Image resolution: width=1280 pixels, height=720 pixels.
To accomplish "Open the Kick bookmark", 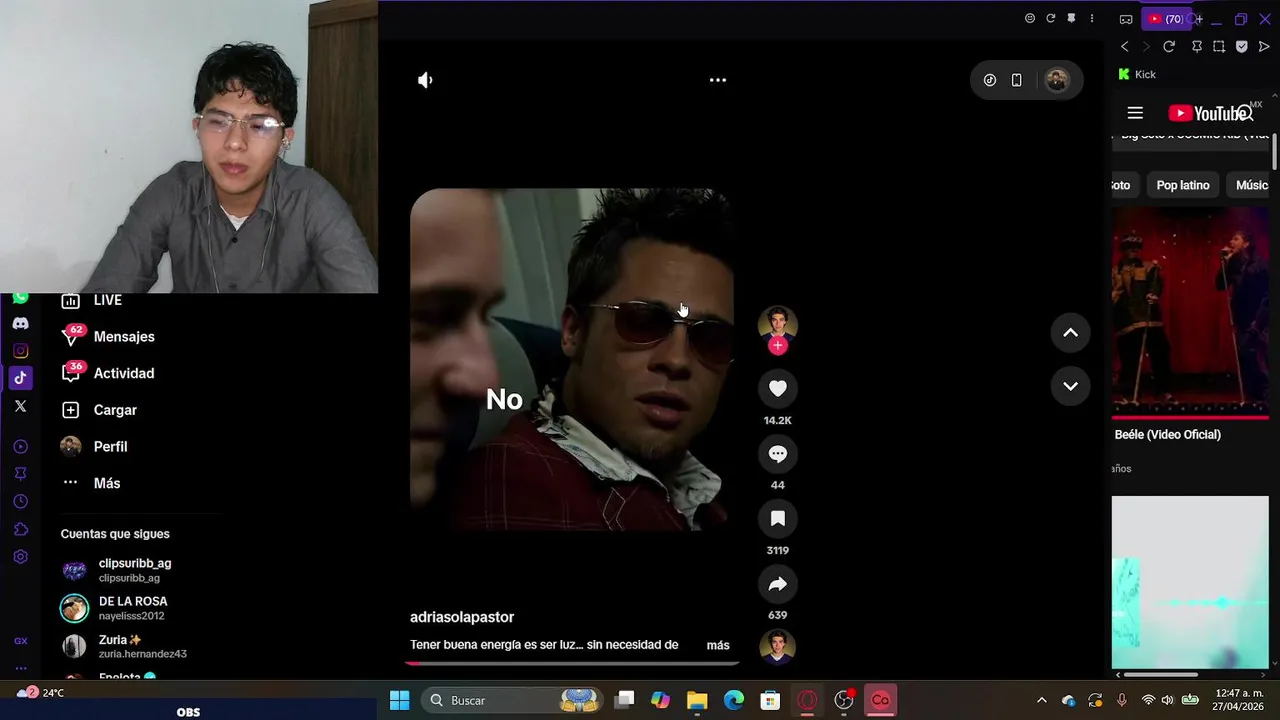I will click(x=1137, y=74).
